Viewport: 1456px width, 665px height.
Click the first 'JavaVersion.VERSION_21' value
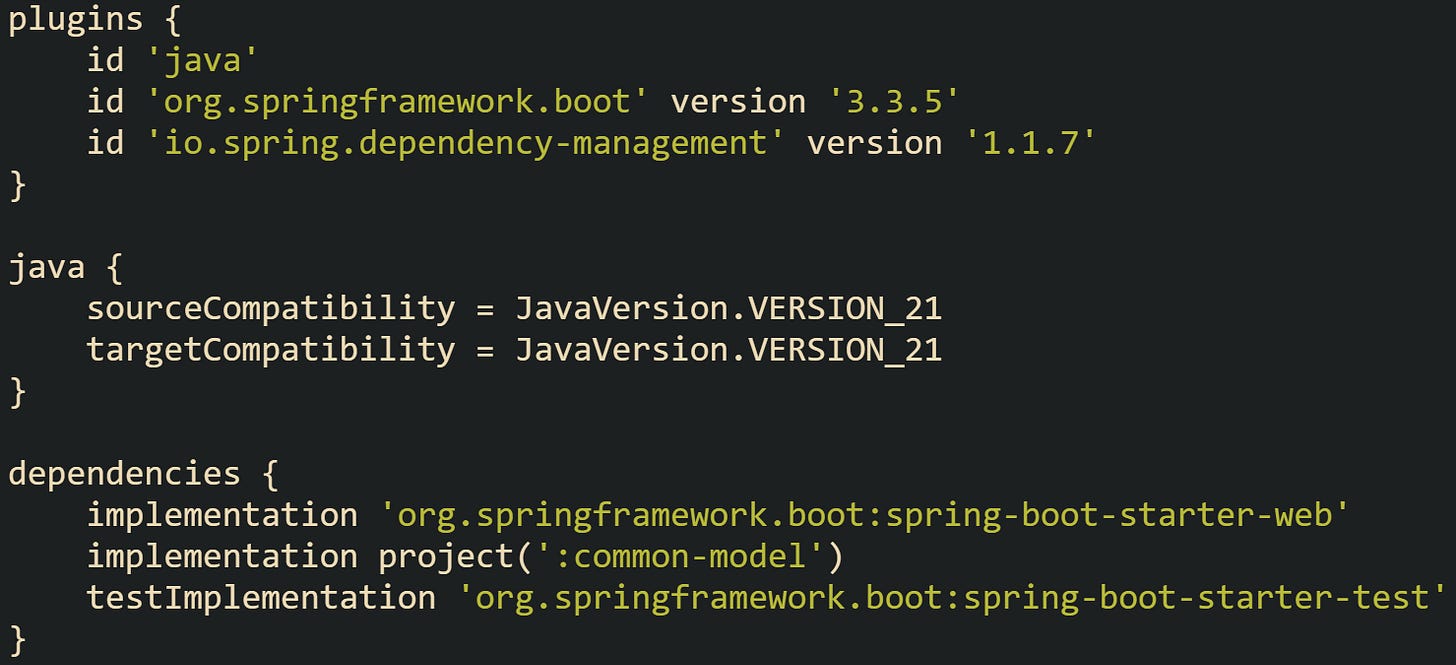tap(727, 308)
